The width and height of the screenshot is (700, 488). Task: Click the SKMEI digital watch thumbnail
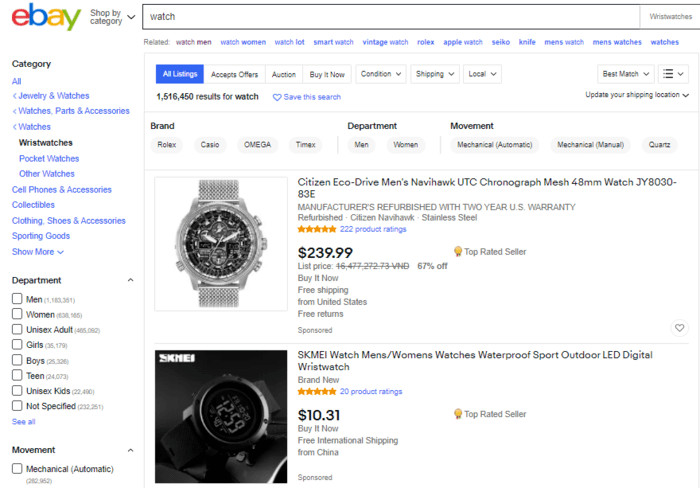point(221,417)
